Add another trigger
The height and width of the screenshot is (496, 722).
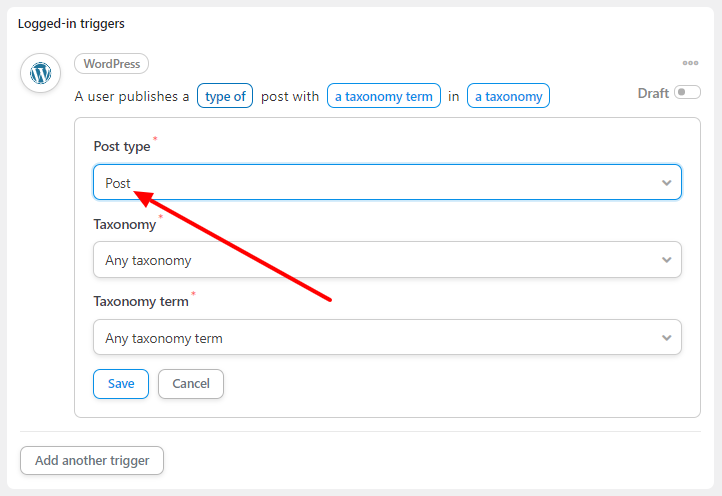92,461
